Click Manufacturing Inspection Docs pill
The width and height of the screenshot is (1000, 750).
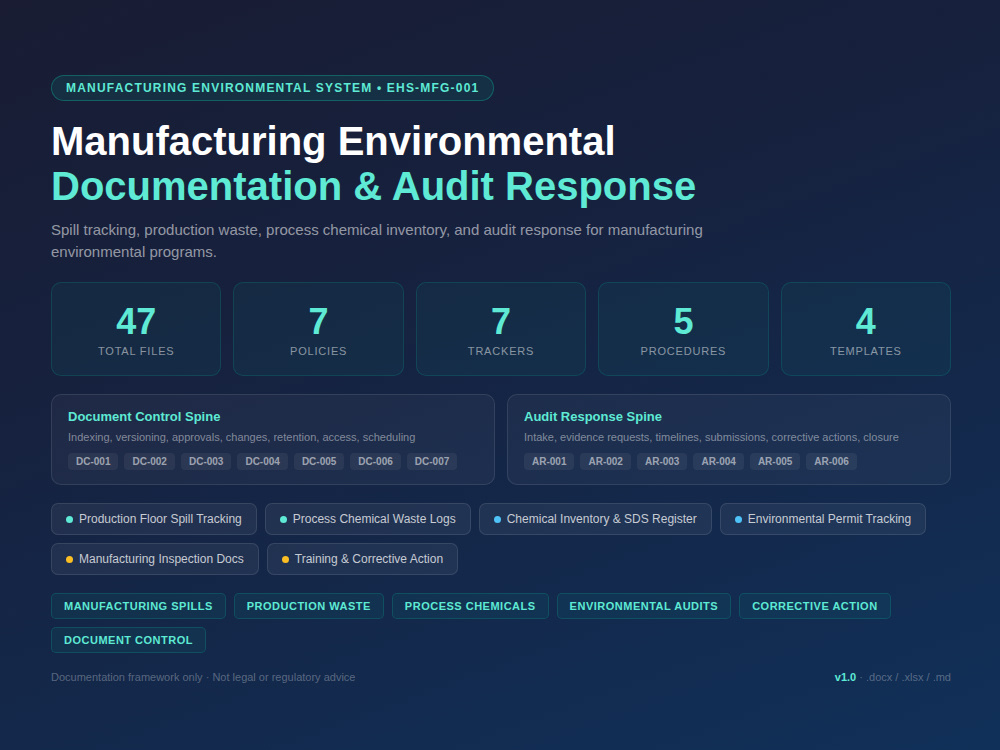pyautogui.click(x=155, y=559)
